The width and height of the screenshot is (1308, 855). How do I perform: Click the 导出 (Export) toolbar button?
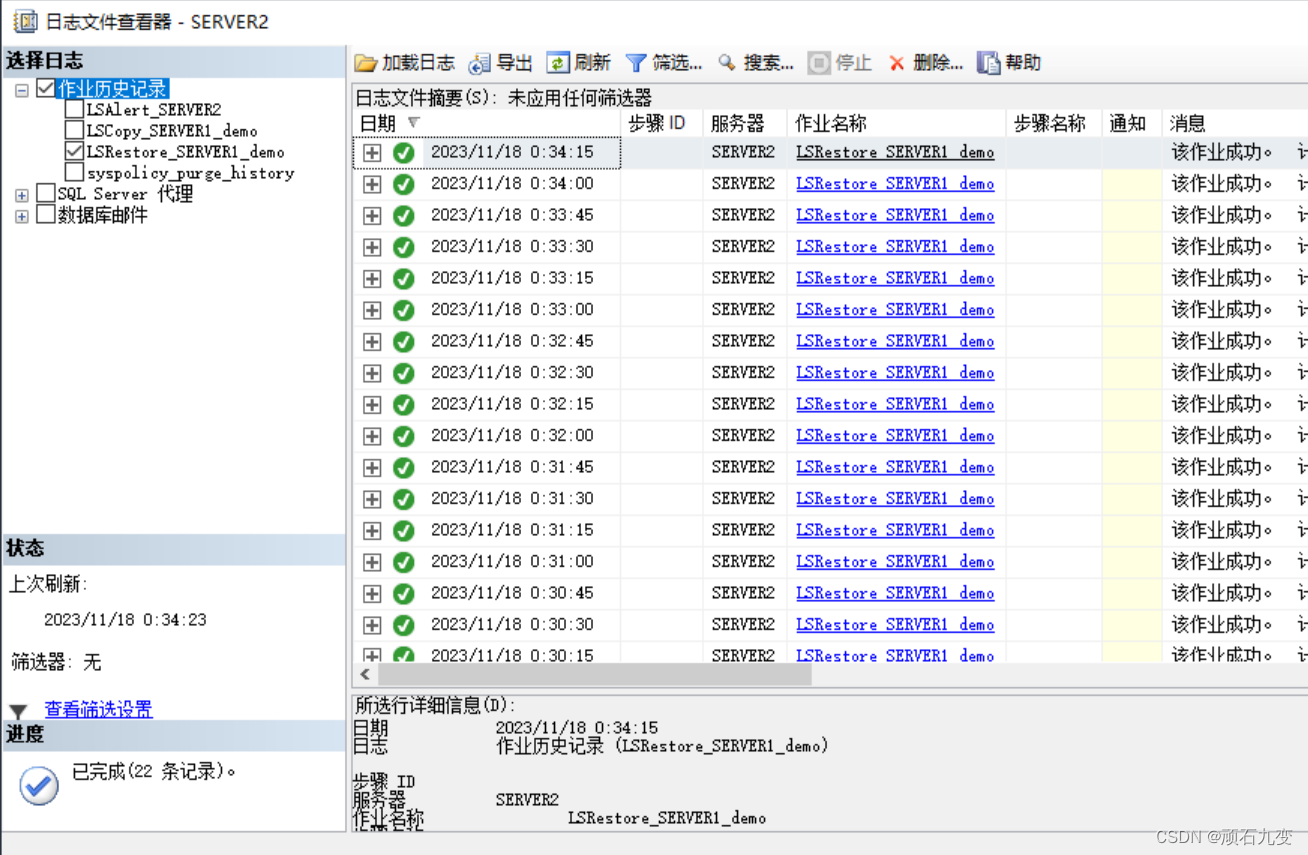(501, 63)
